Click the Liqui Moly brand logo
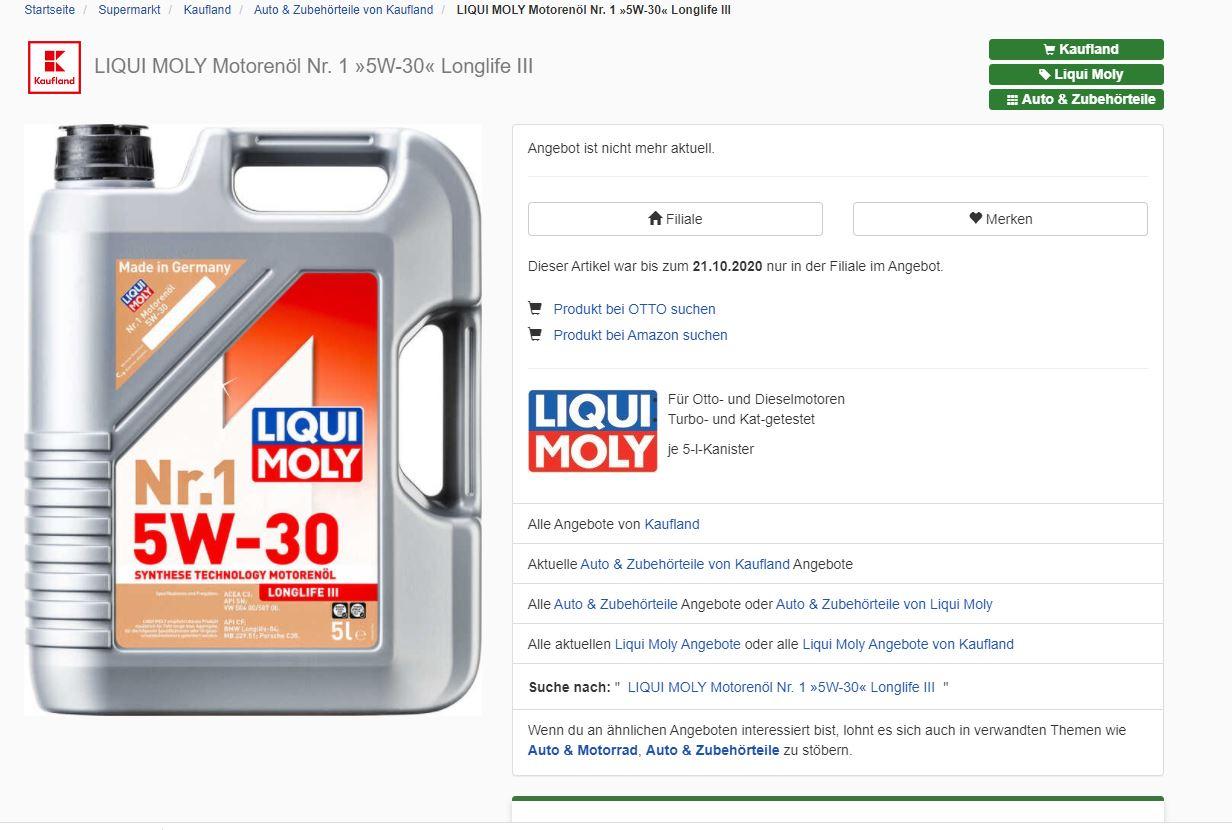The width and height of the screenshot is (1232, 830). pyautogui.click(x=593, y=431)
